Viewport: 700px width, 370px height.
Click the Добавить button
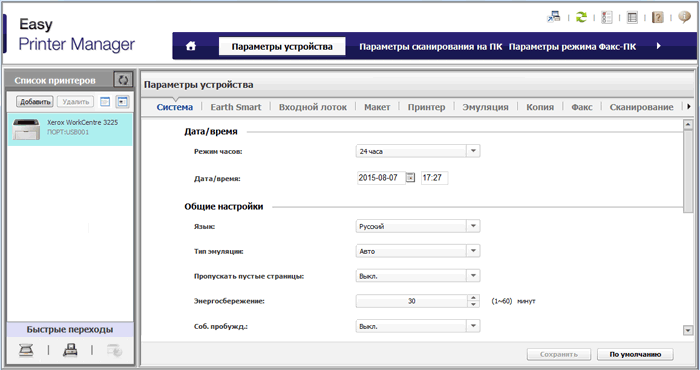point(35,102)
